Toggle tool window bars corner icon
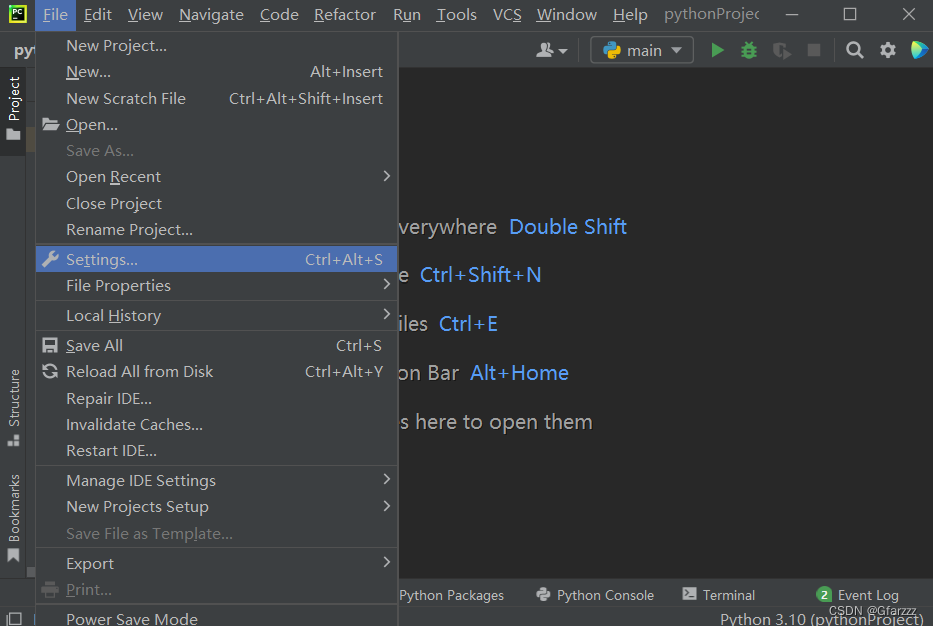This screenshot has width=933, height=626. pyautogui.click(x=13, y=619)
